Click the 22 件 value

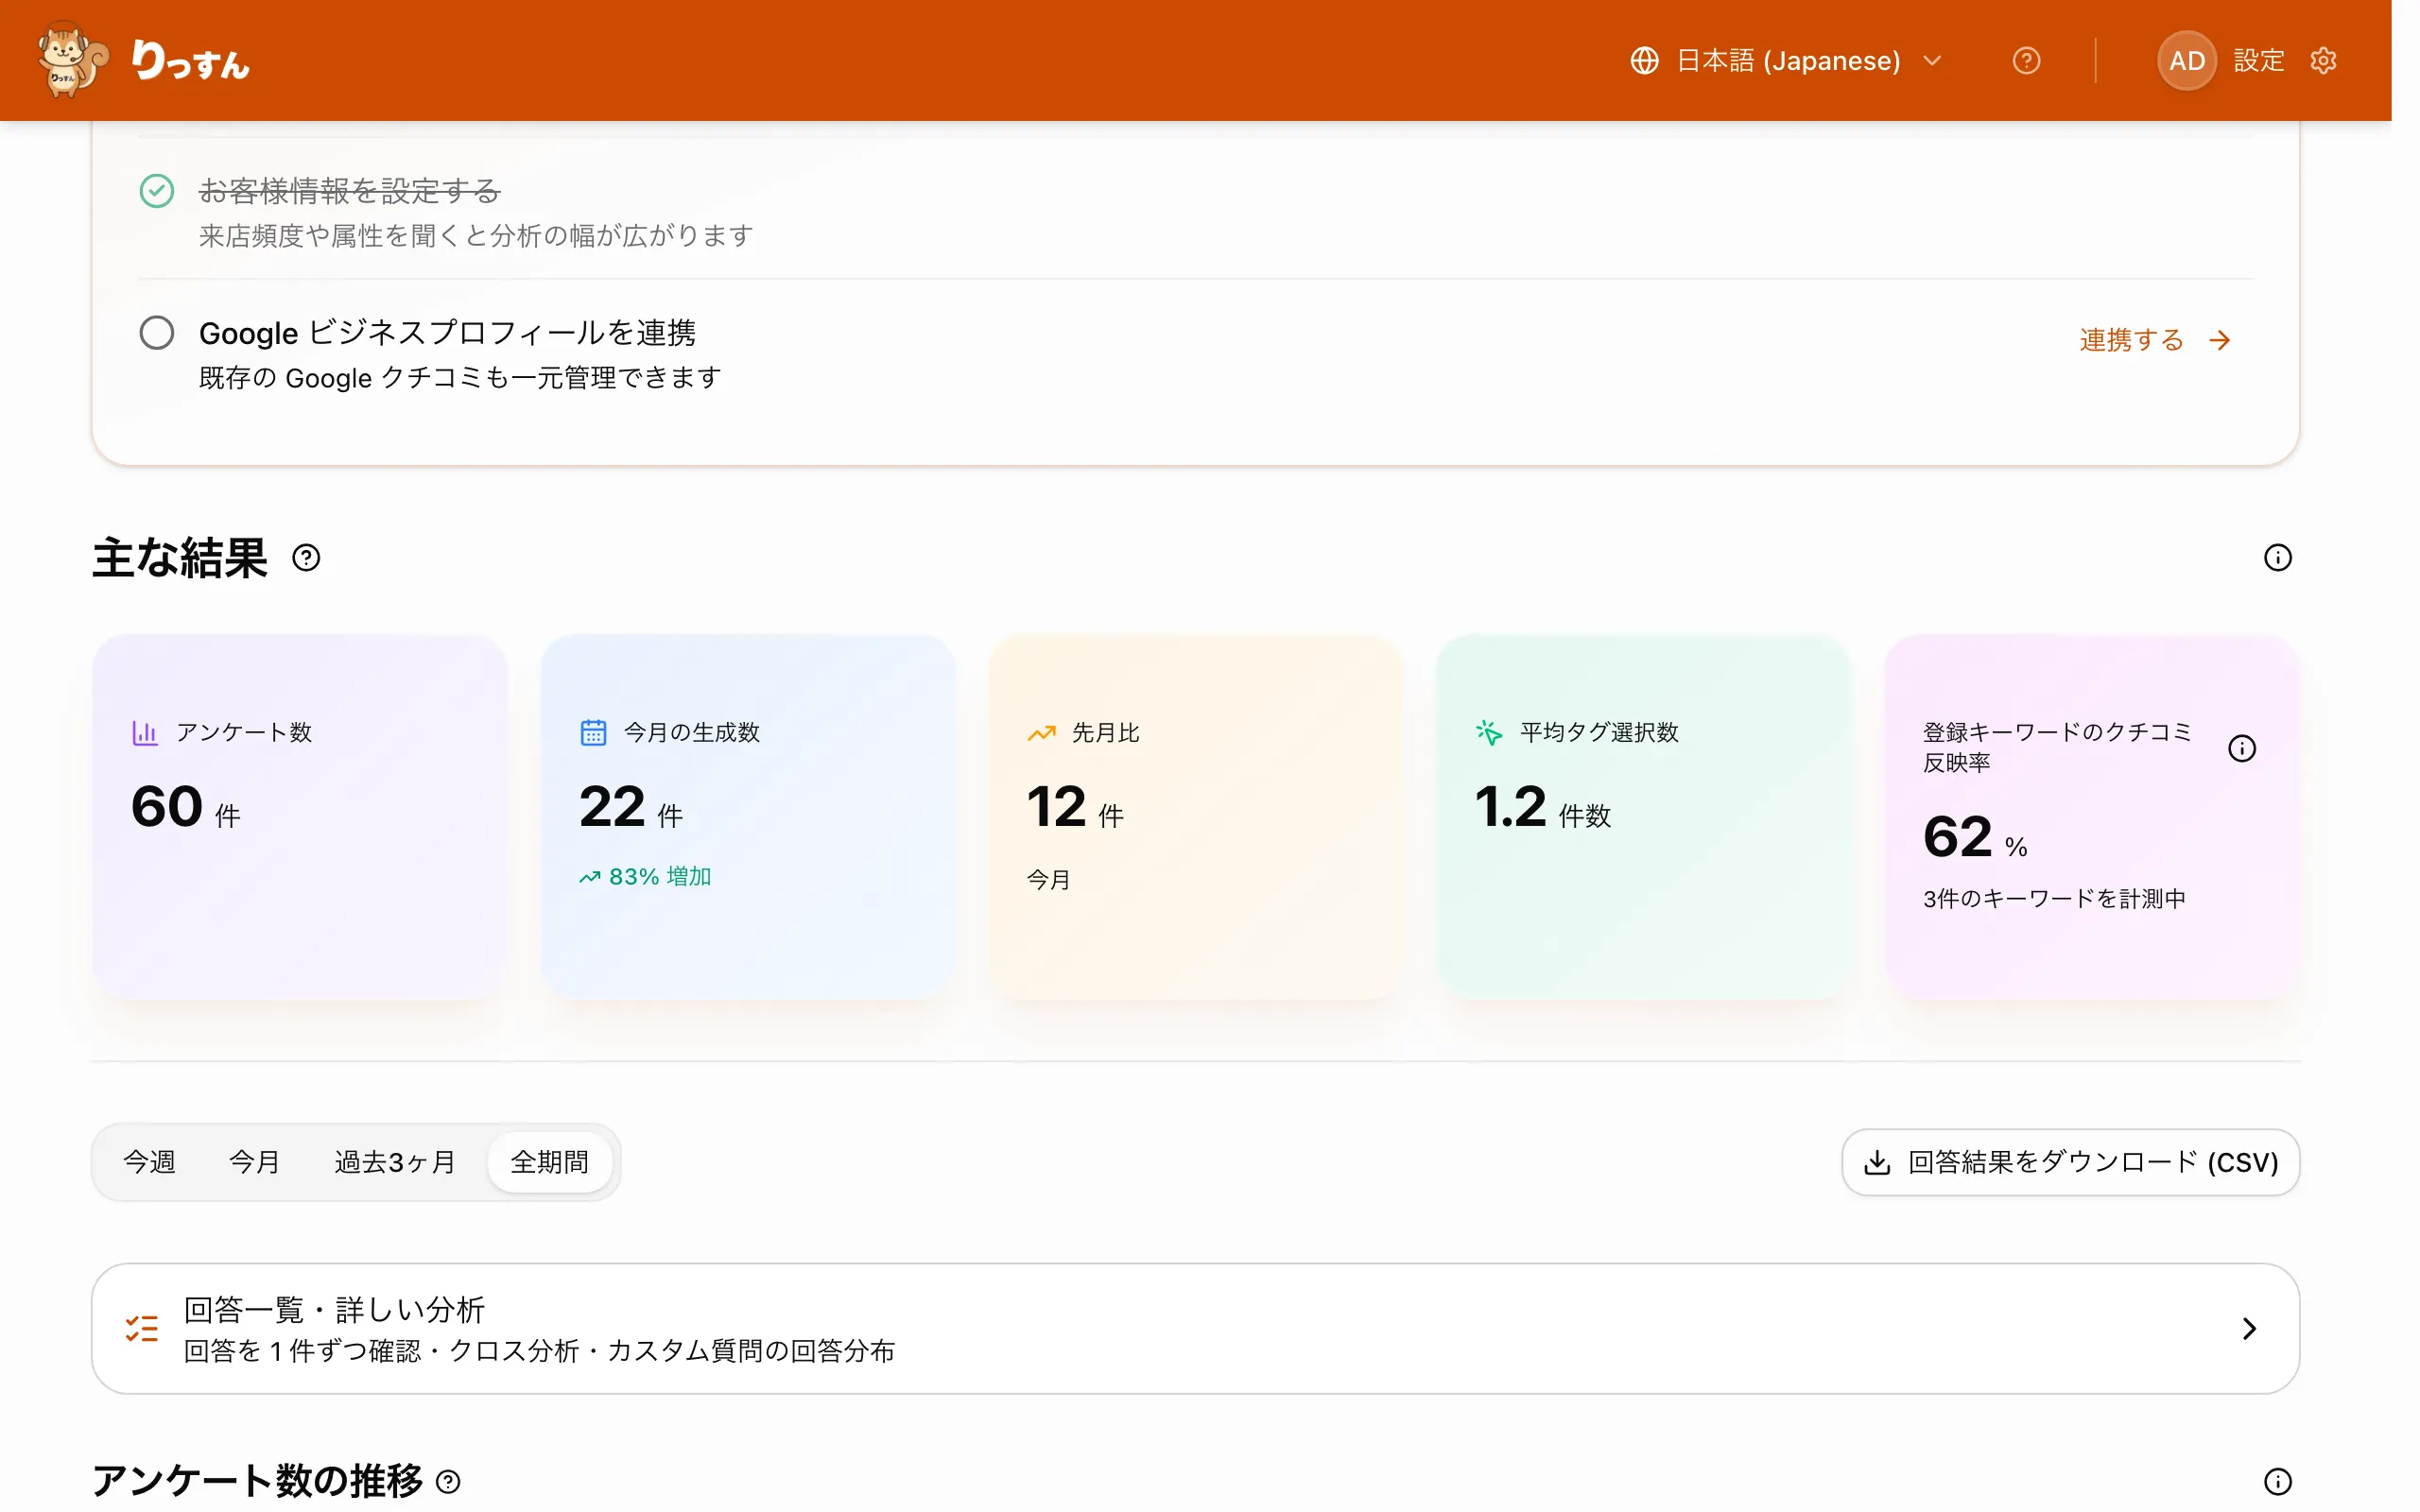click(630, 807)
